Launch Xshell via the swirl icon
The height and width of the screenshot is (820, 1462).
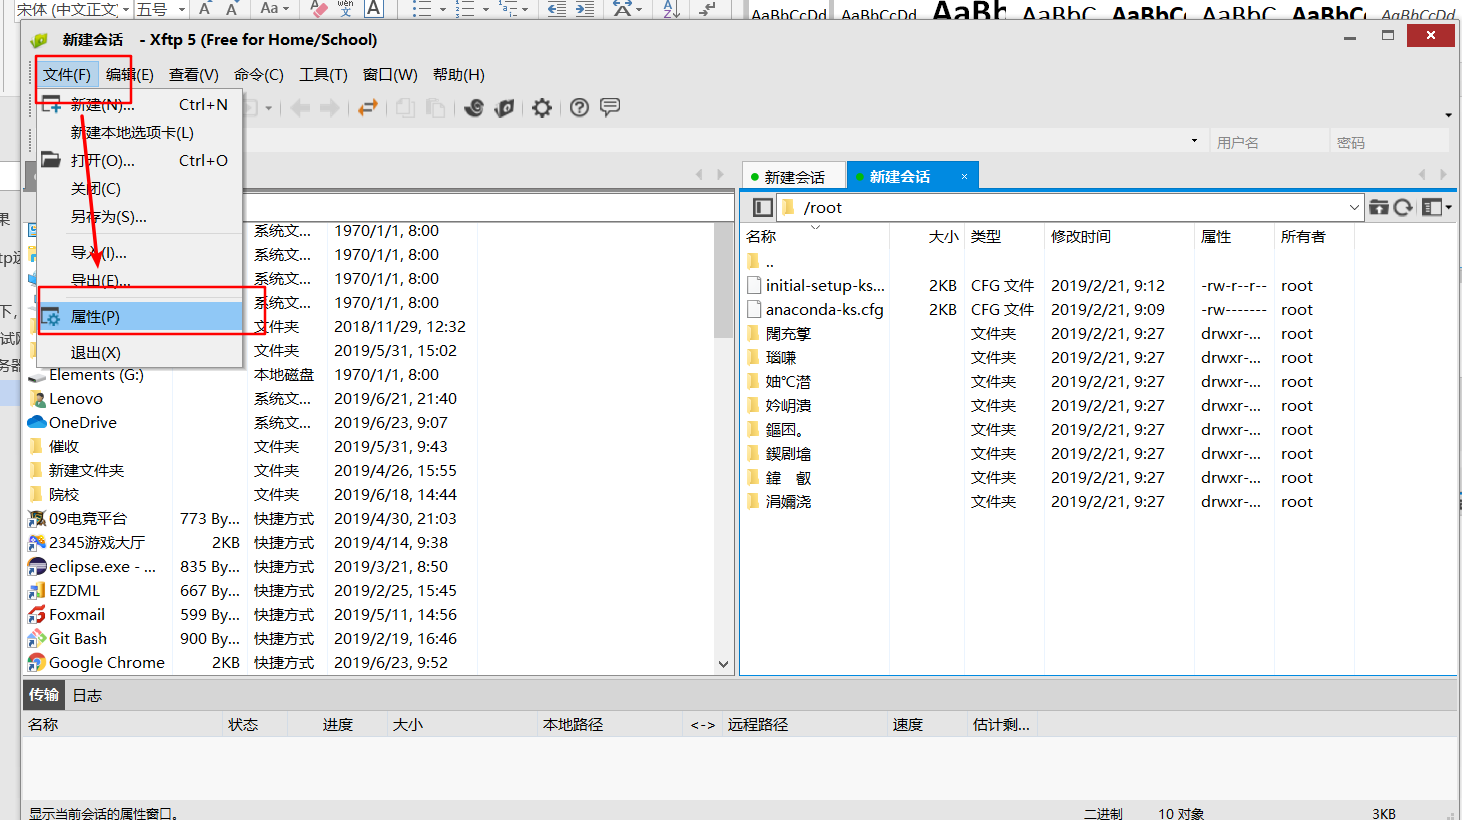[474, 107]
